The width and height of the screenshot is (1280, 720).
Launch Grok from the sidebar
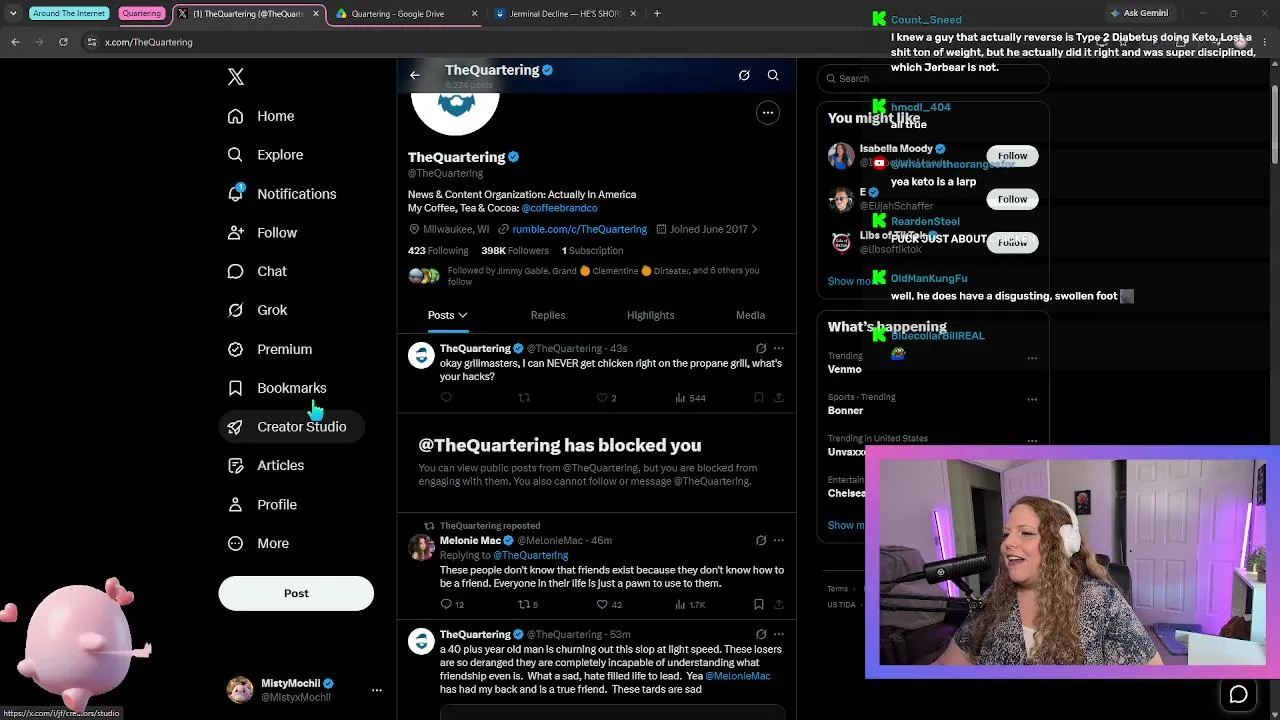coord(257,310)
